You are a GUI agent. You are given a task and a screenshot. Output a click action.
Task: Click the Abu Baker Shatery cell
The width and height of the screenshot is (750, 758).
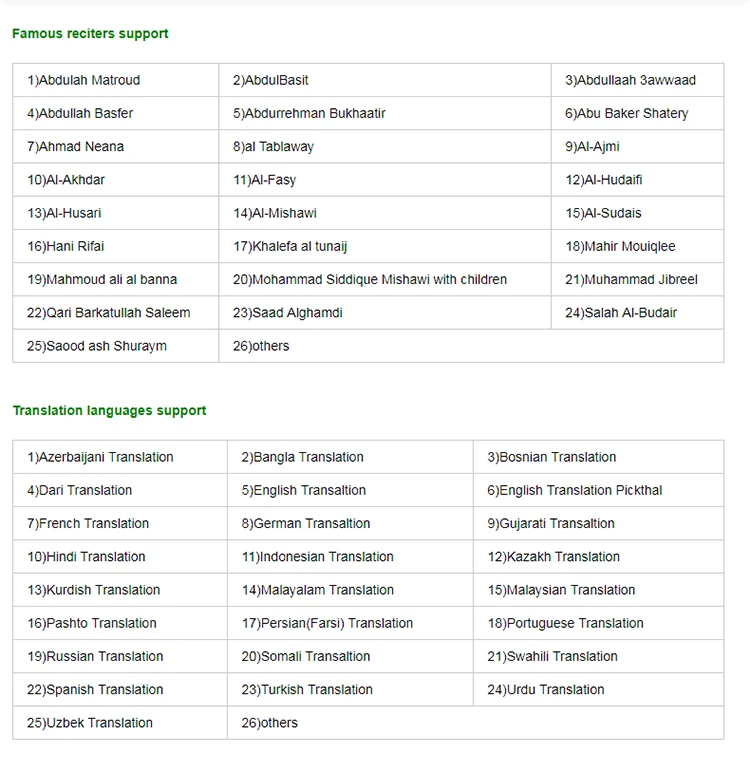(x=637, y=113)
